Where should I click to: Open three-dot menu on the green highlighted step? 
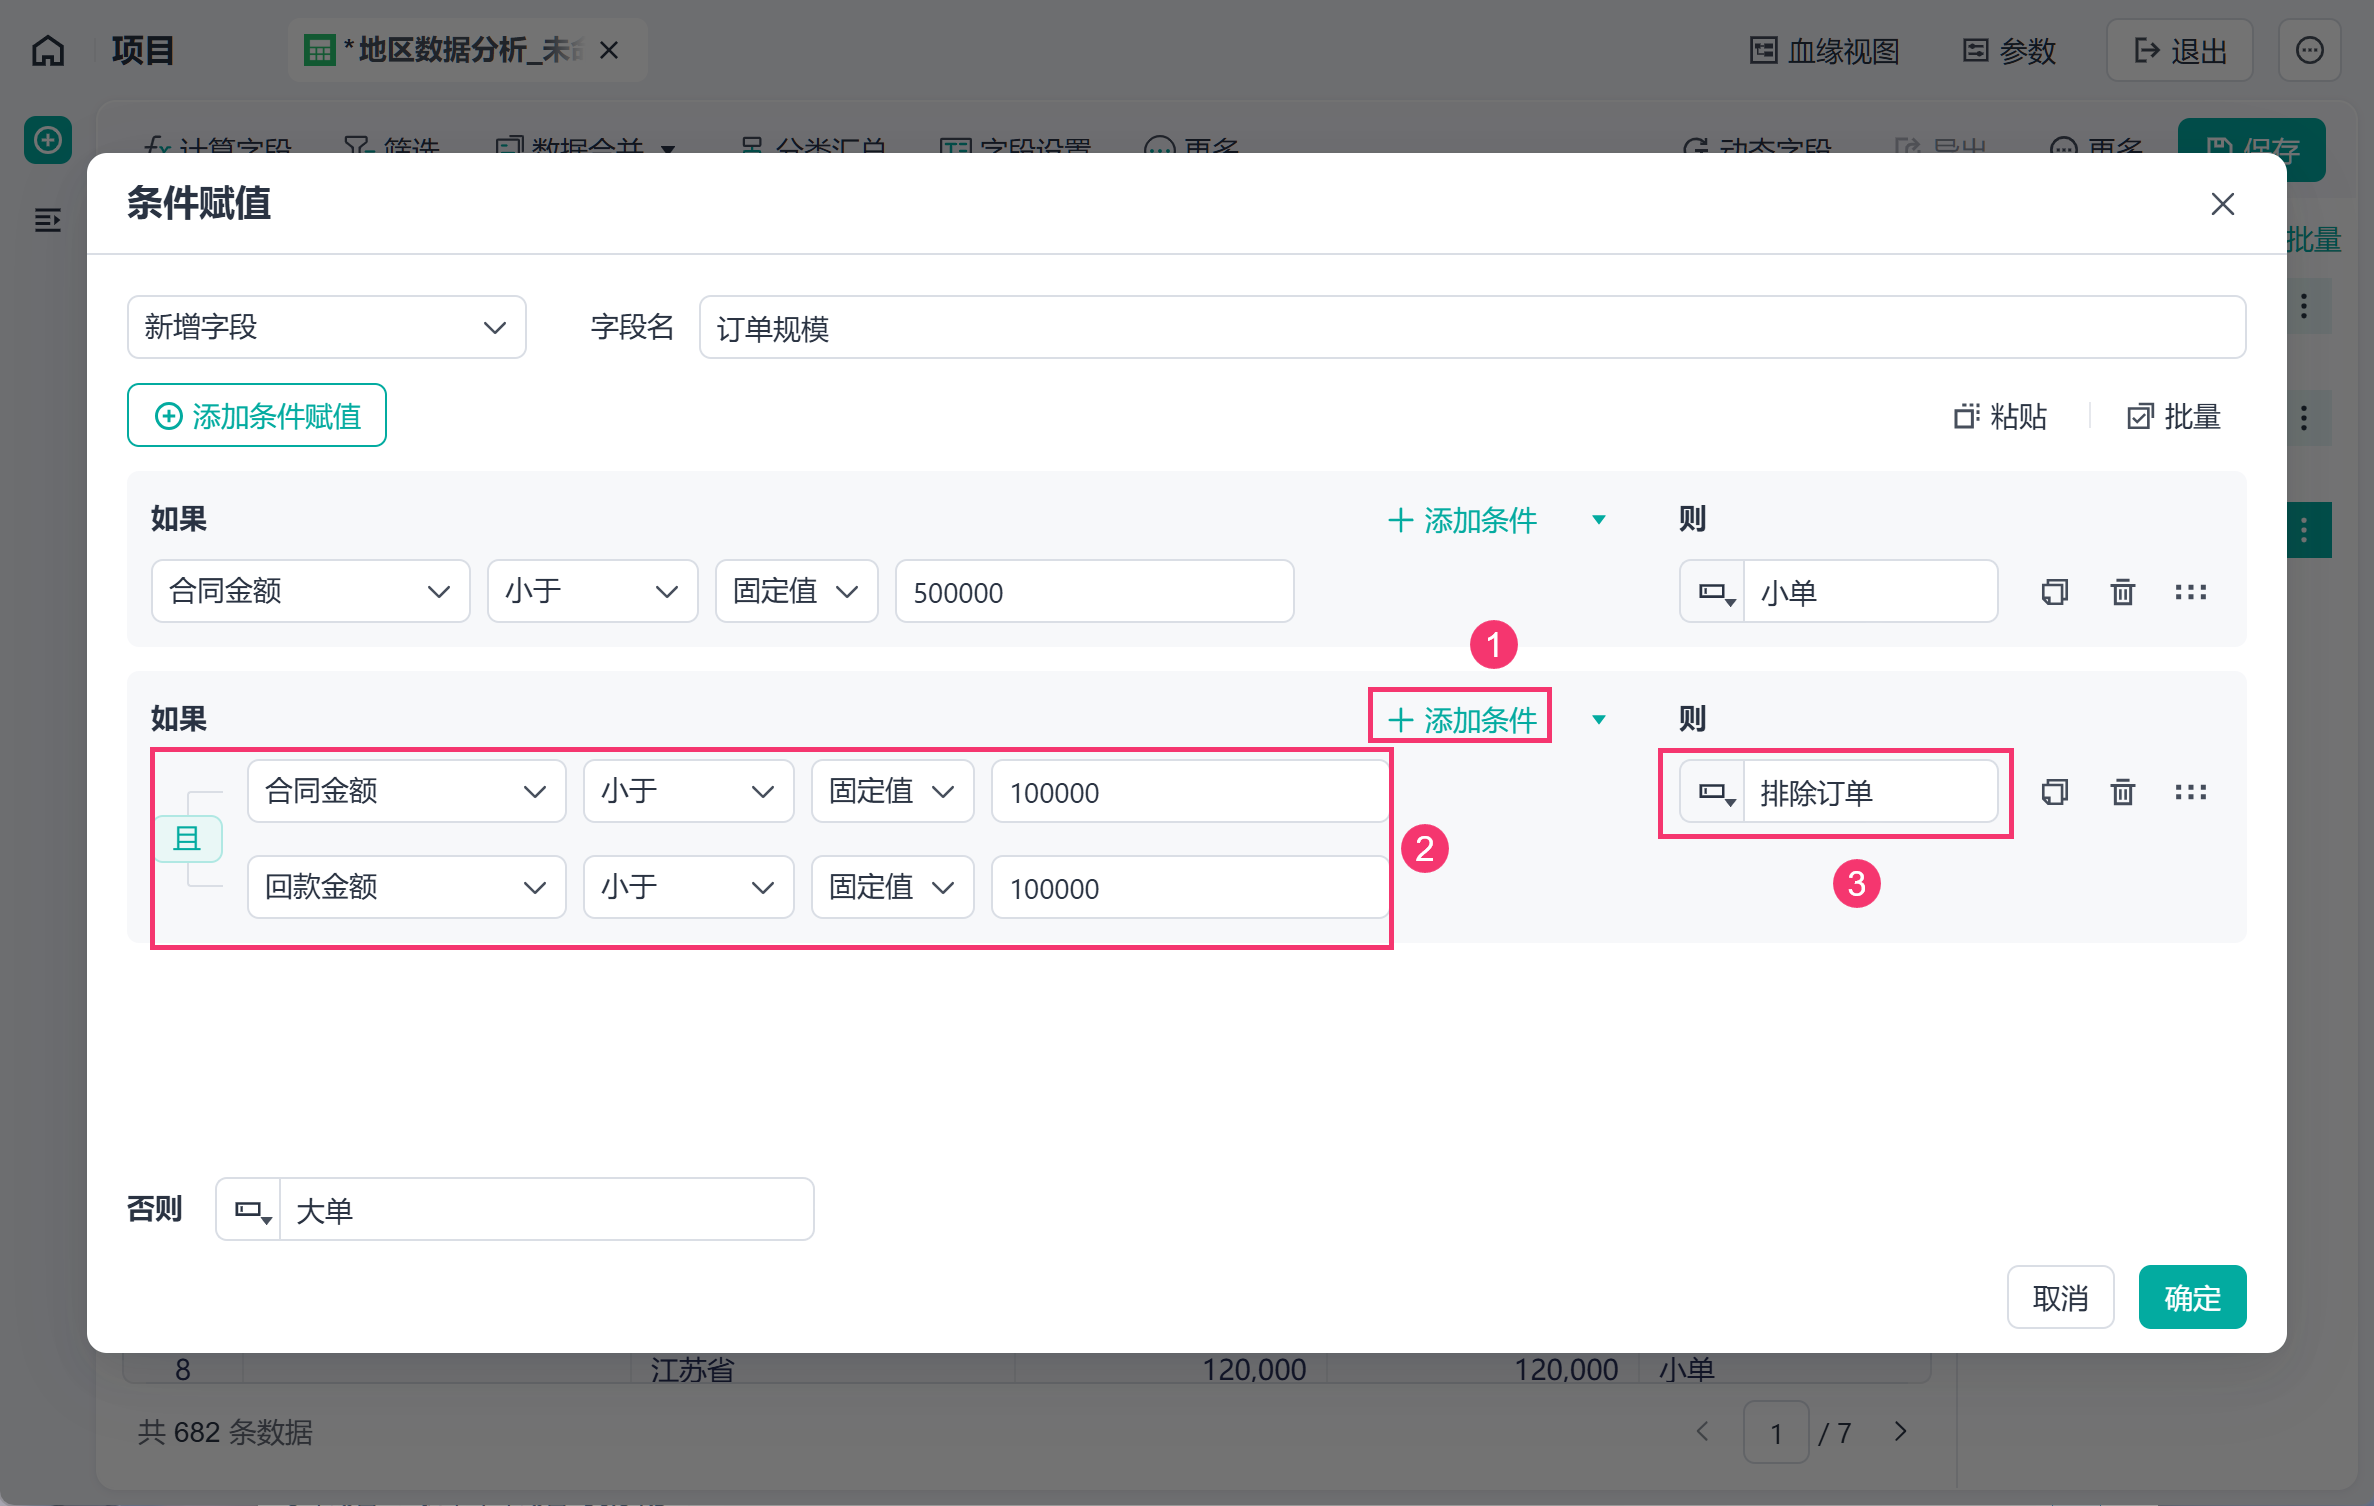click(x=2304, y=530)
